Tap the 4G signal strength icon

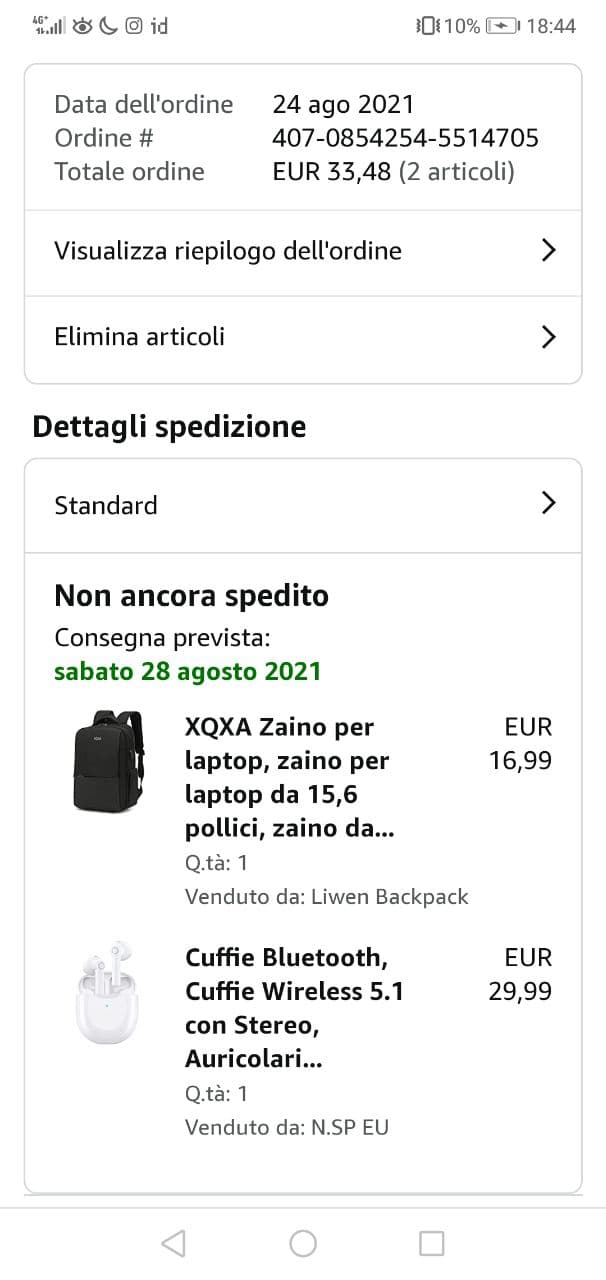tap(48, 26)
